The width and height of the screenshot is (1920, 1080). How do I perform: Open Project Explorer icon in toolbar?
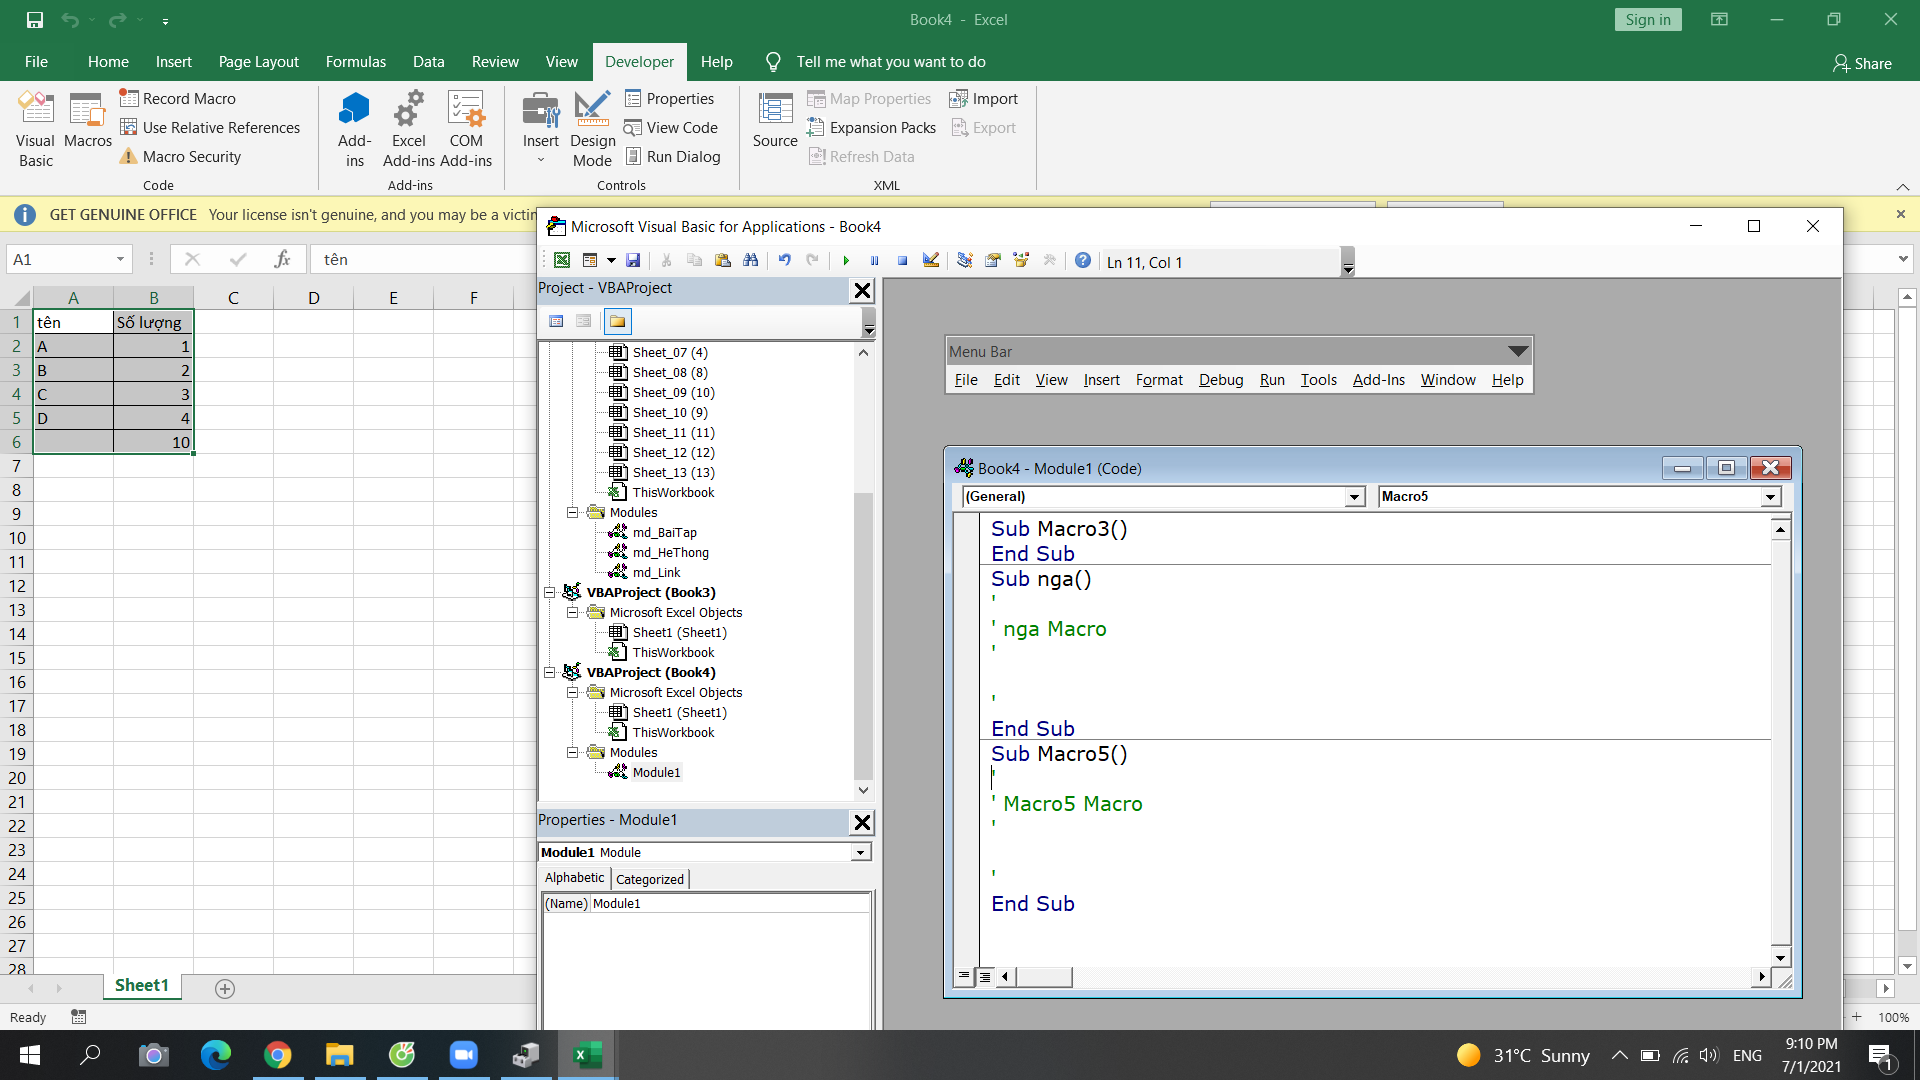965,260
